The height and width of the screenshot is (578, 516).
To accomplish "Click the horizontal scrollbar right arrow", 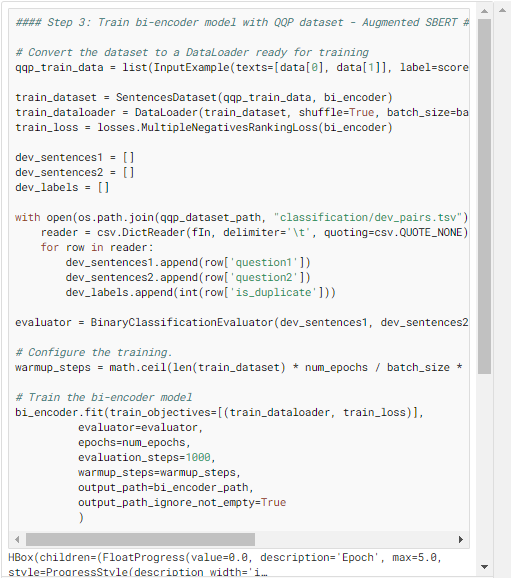I will pyautogui.click(x=461, y=540).
